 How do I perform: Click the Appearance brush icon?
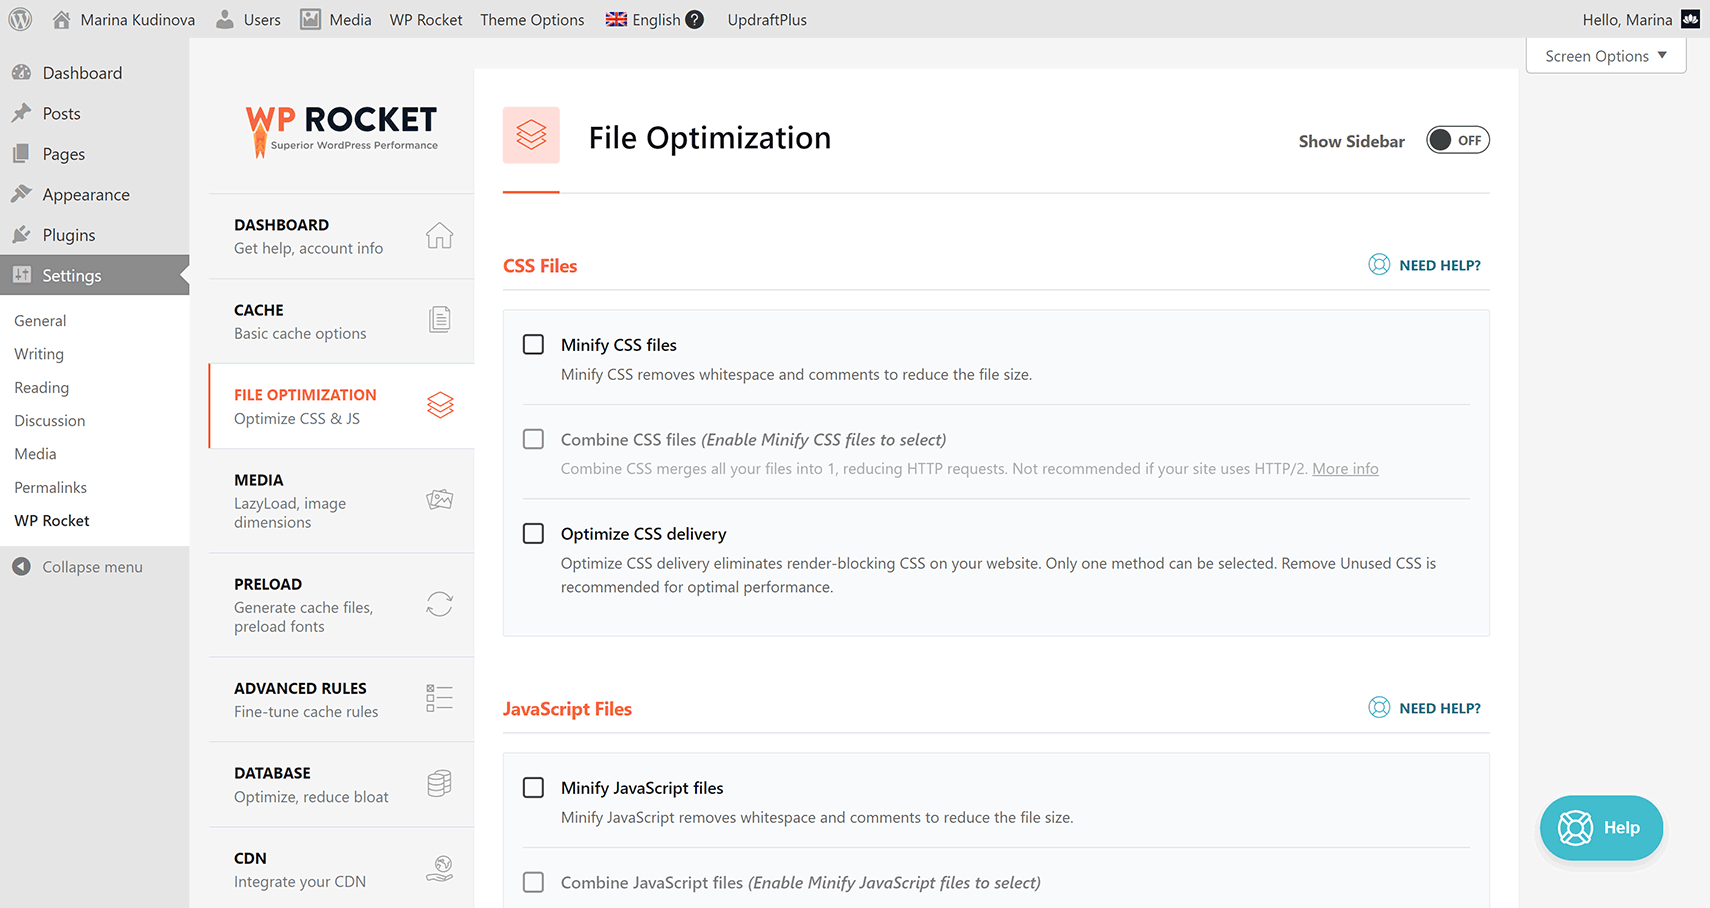point(21,194)
